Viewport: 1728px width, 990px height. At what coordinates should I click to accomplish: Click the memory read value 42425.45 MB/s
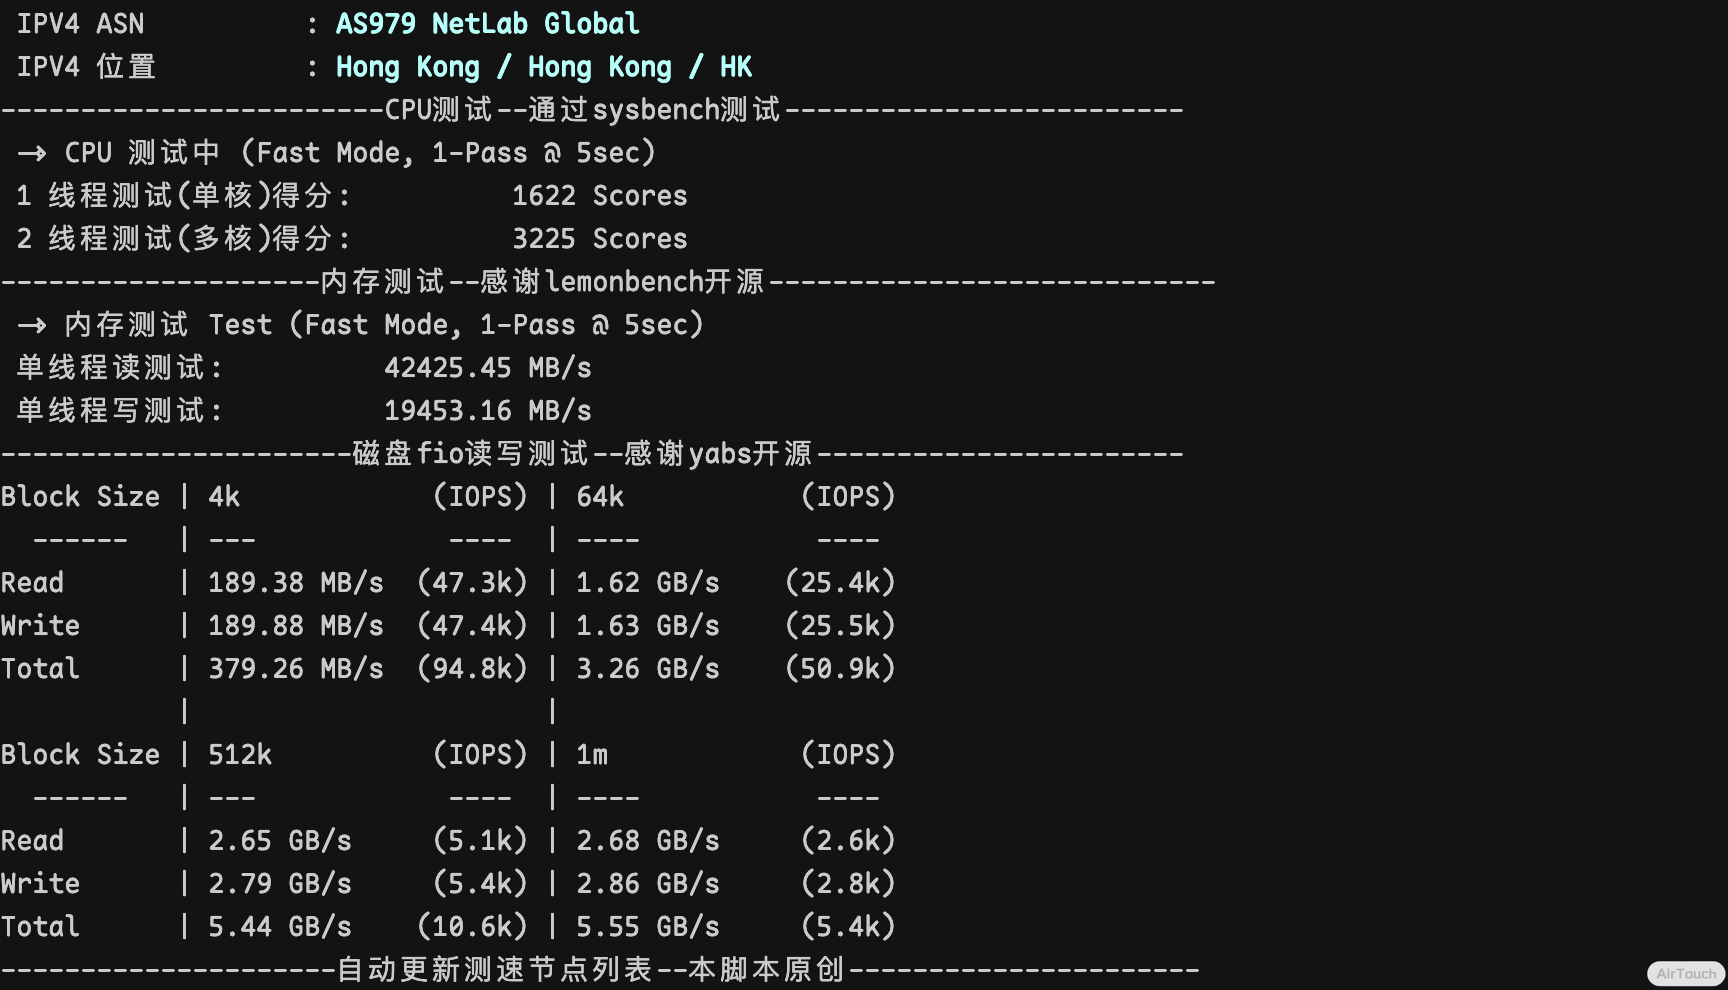(487, 368)
